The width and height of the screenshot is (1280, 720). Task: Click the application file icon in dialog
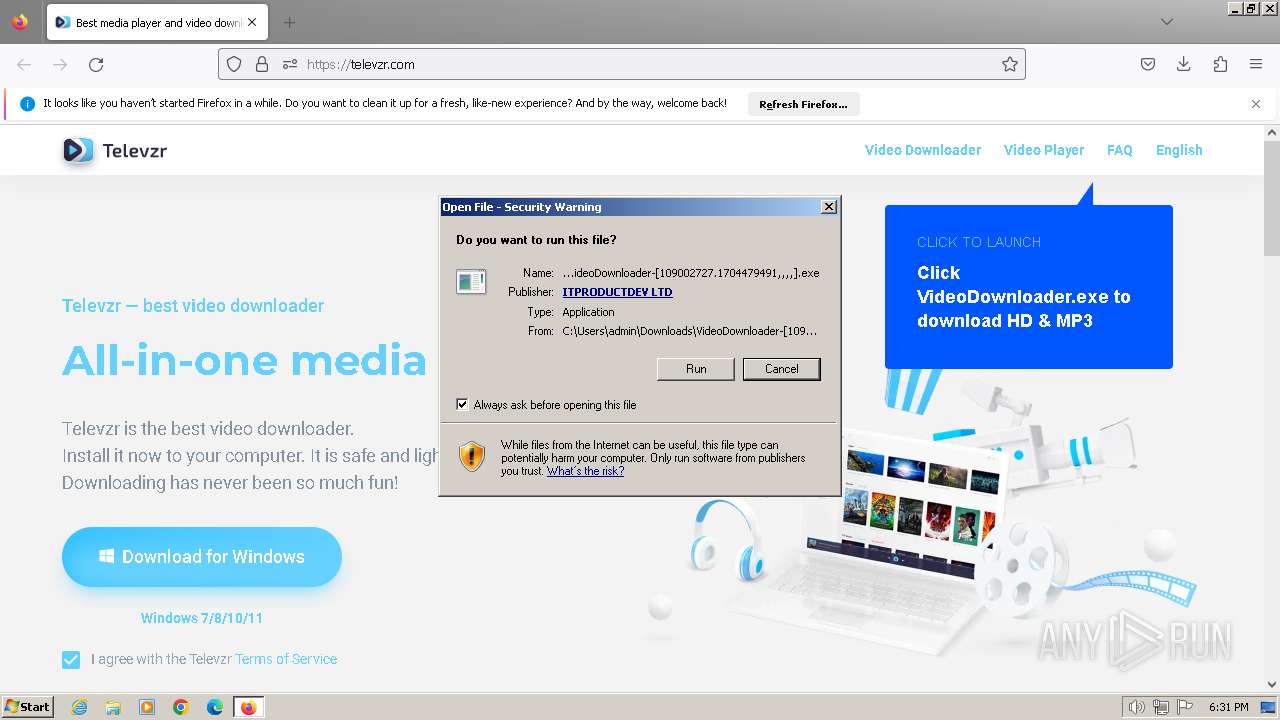click(x=471, y=281)
